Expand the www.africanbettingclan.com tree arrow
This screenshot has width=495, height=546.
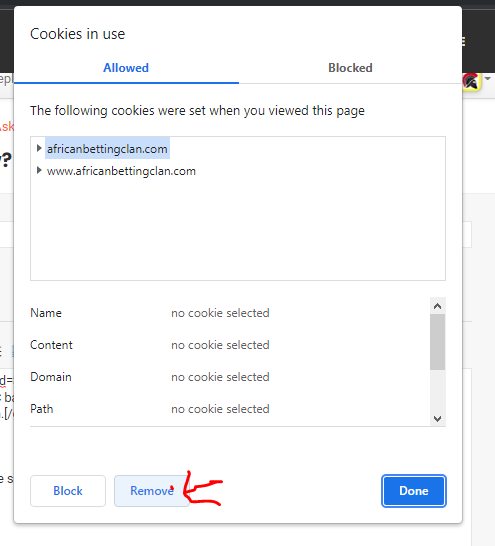point(39,170)
